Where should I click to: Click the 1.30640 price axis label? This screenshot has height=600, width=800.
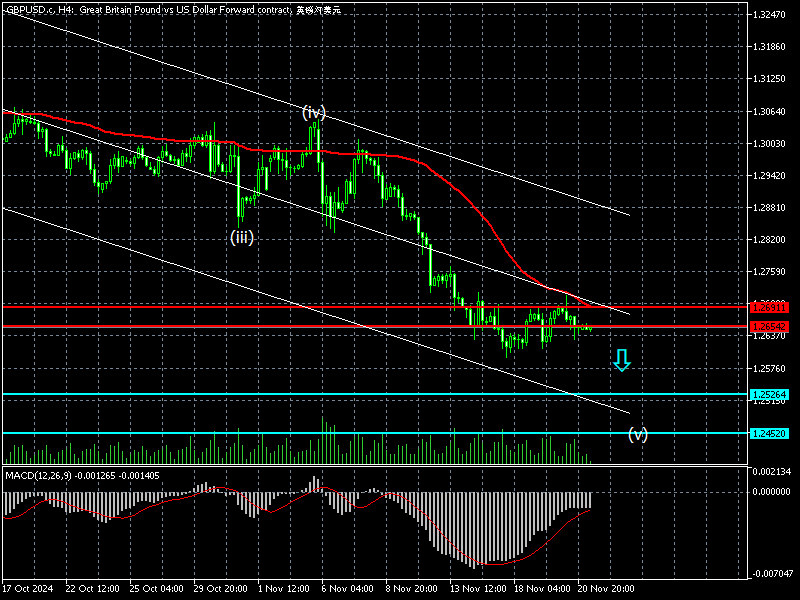(x=769, y=111)
